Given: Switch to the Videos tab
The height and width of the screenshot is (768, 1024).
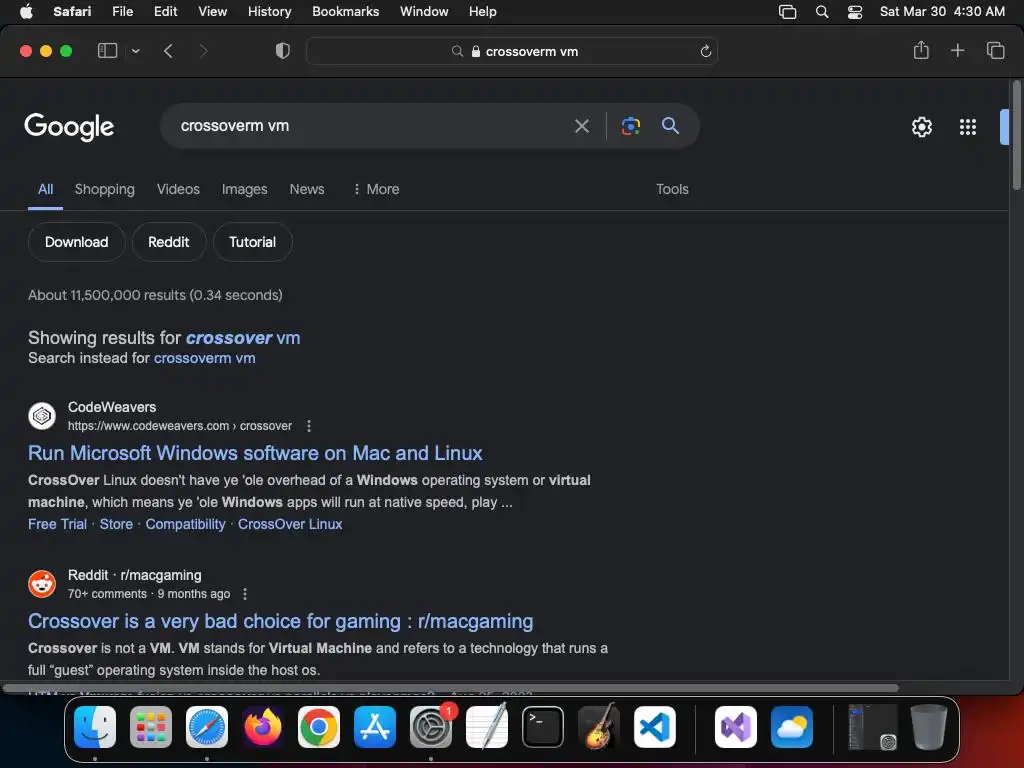Looking at the screenshot, I should click(x=178, y=189).
